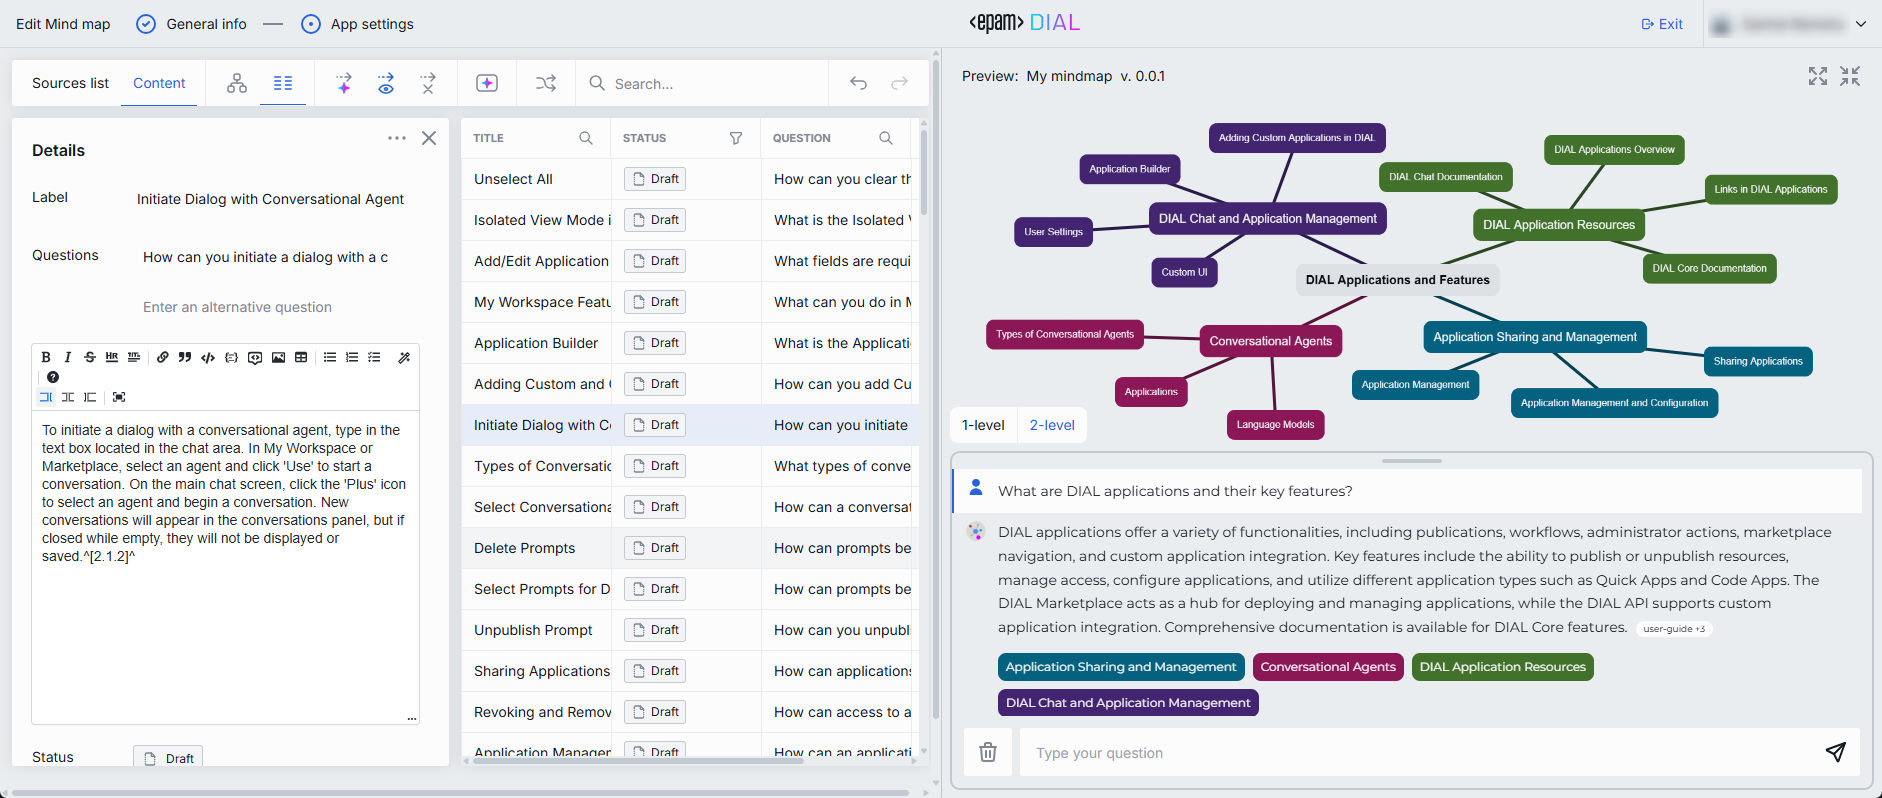Add a numbered list
Screen dimensions: 1882x798
tap(352, 357)
